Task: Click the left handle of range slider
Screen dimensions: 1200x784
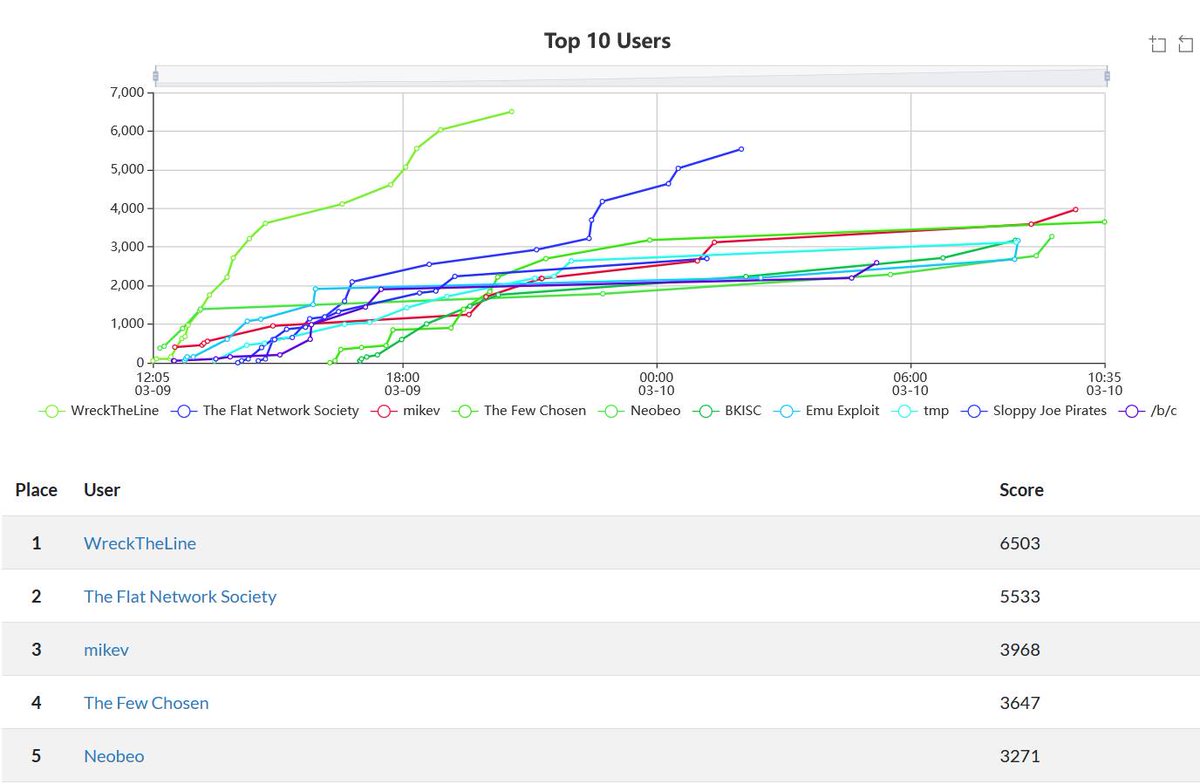Action: click(x=156, y=74)
